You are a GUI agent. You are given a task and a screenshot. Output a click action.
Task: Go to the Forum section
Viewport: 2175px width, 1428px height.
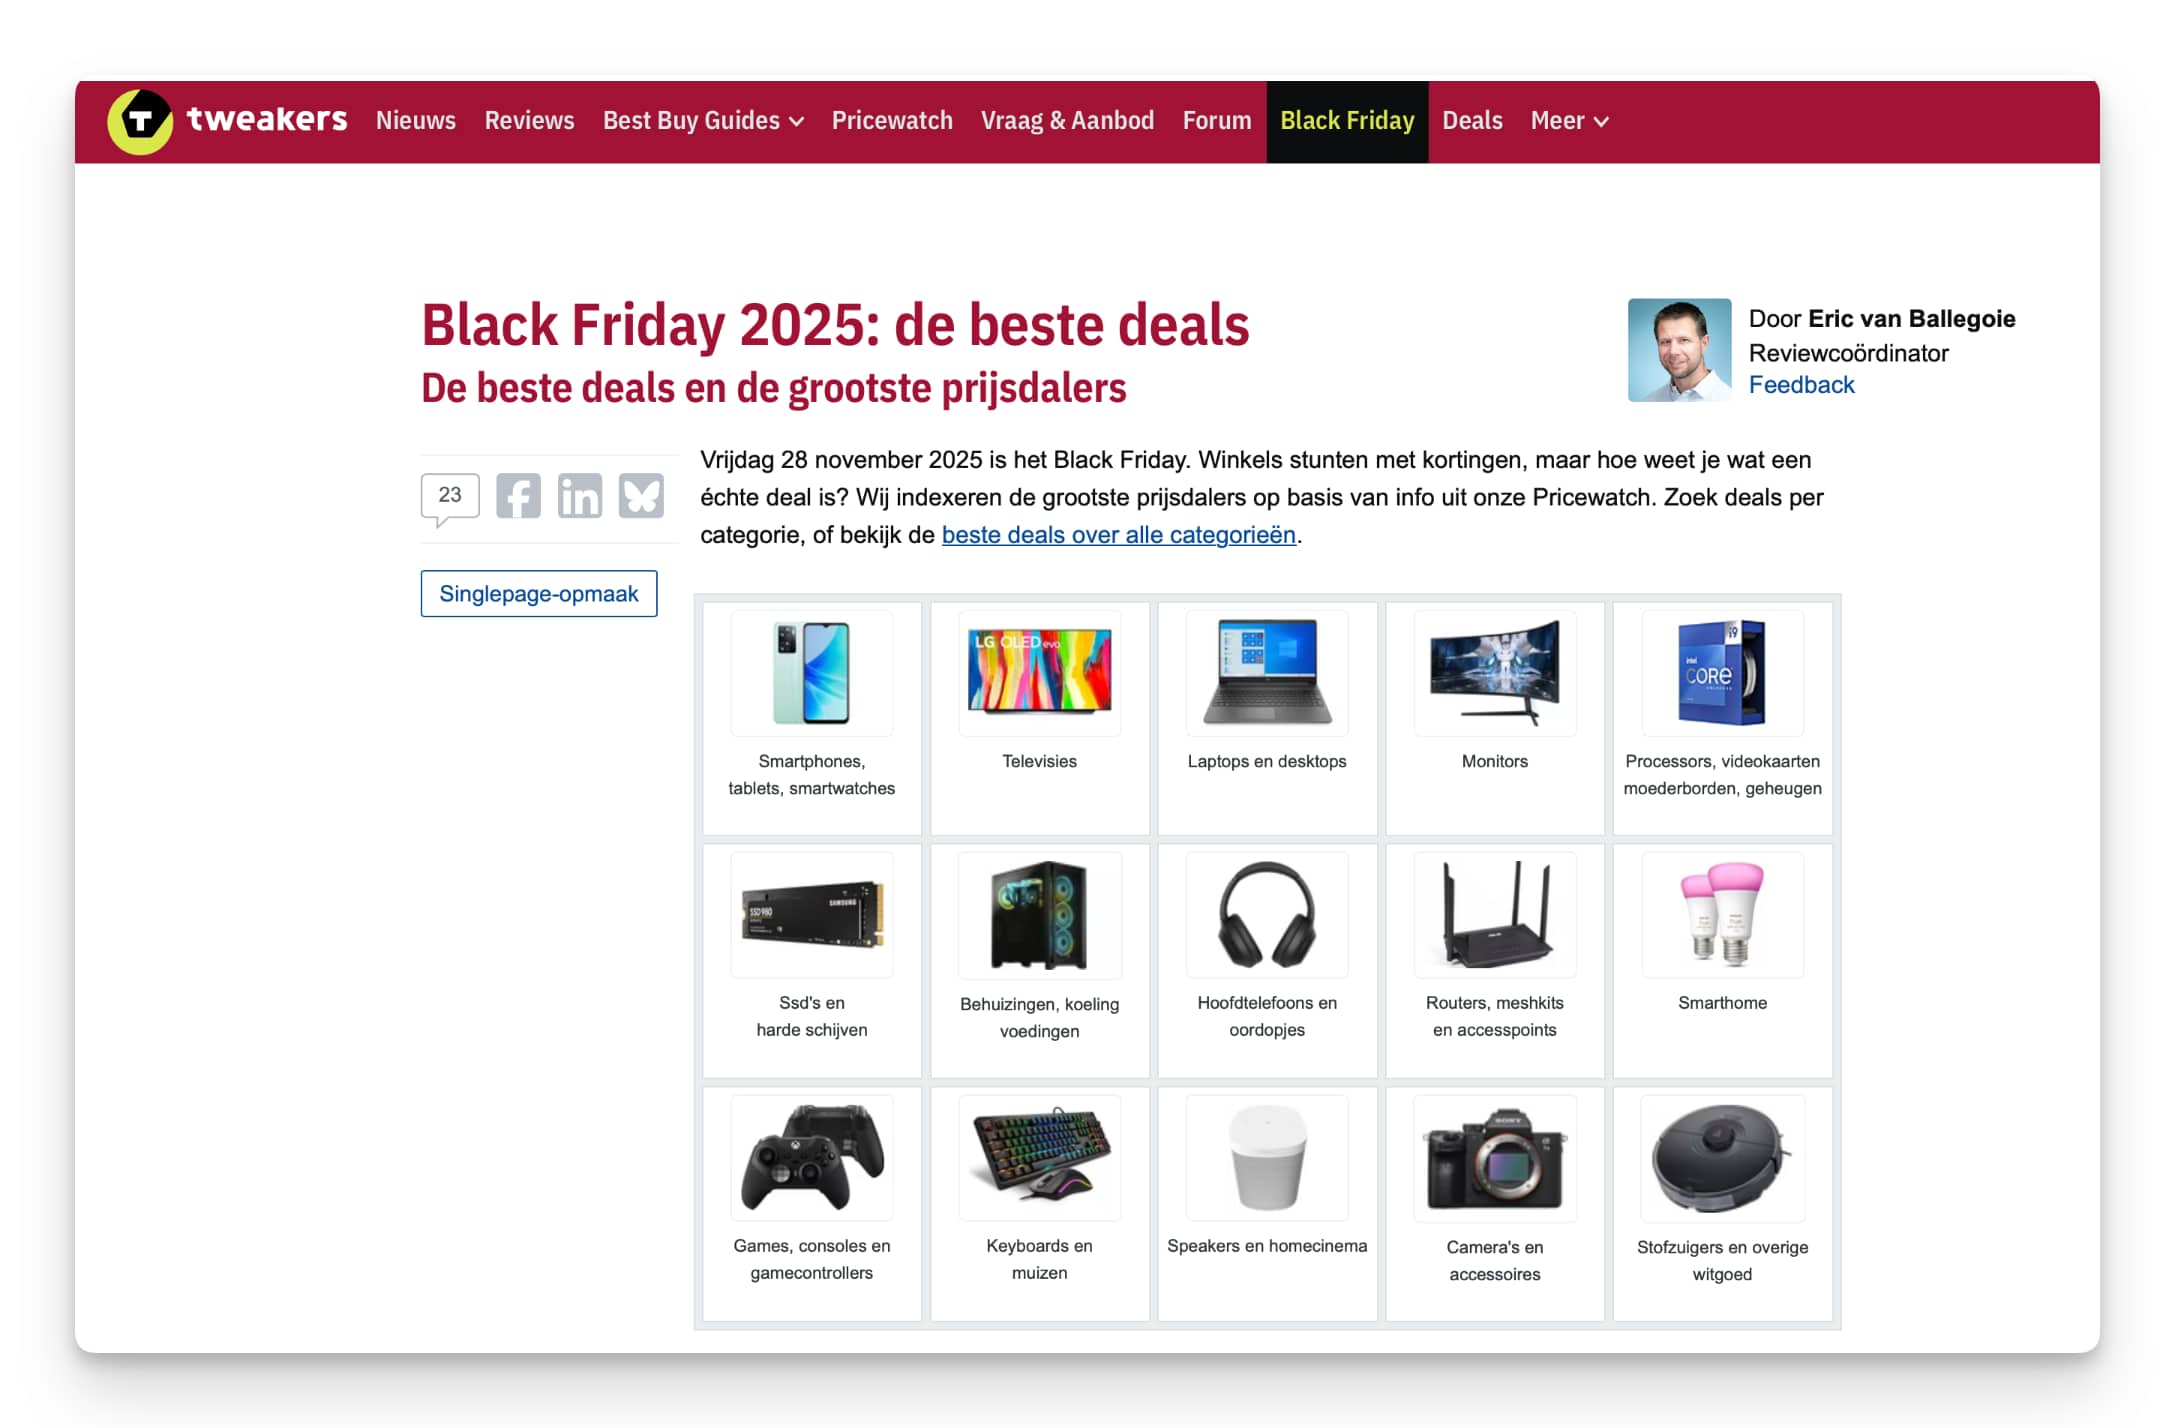pos(1216,120)
